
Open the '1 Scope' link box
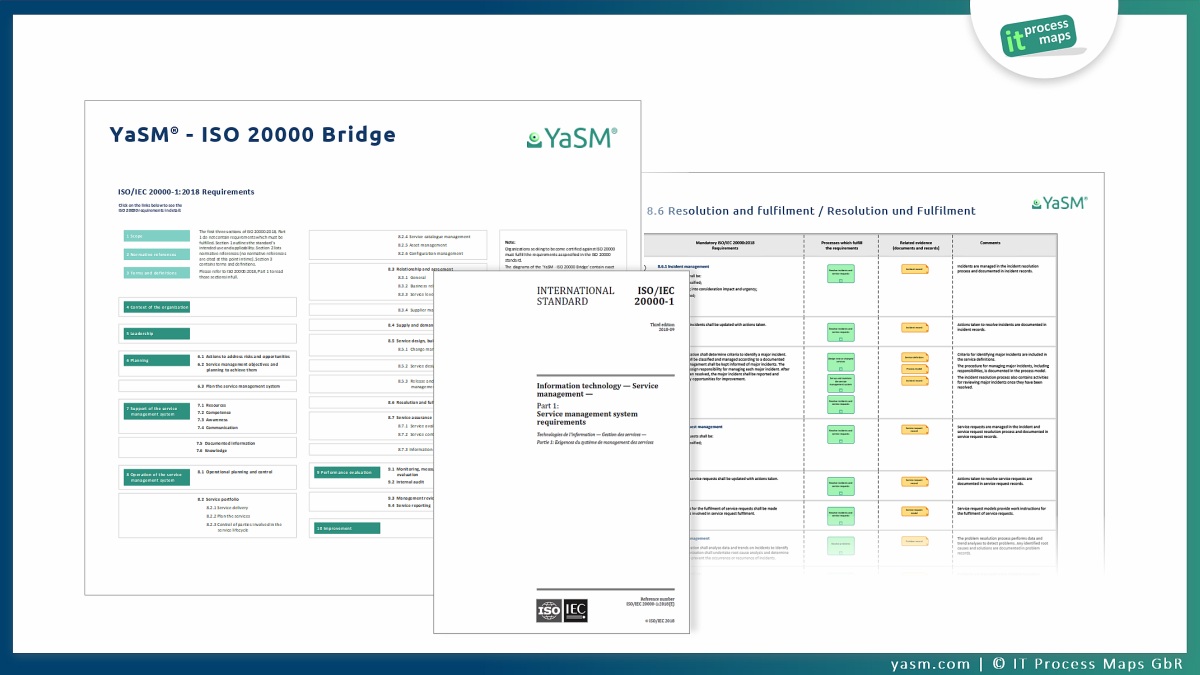[156, 236]
